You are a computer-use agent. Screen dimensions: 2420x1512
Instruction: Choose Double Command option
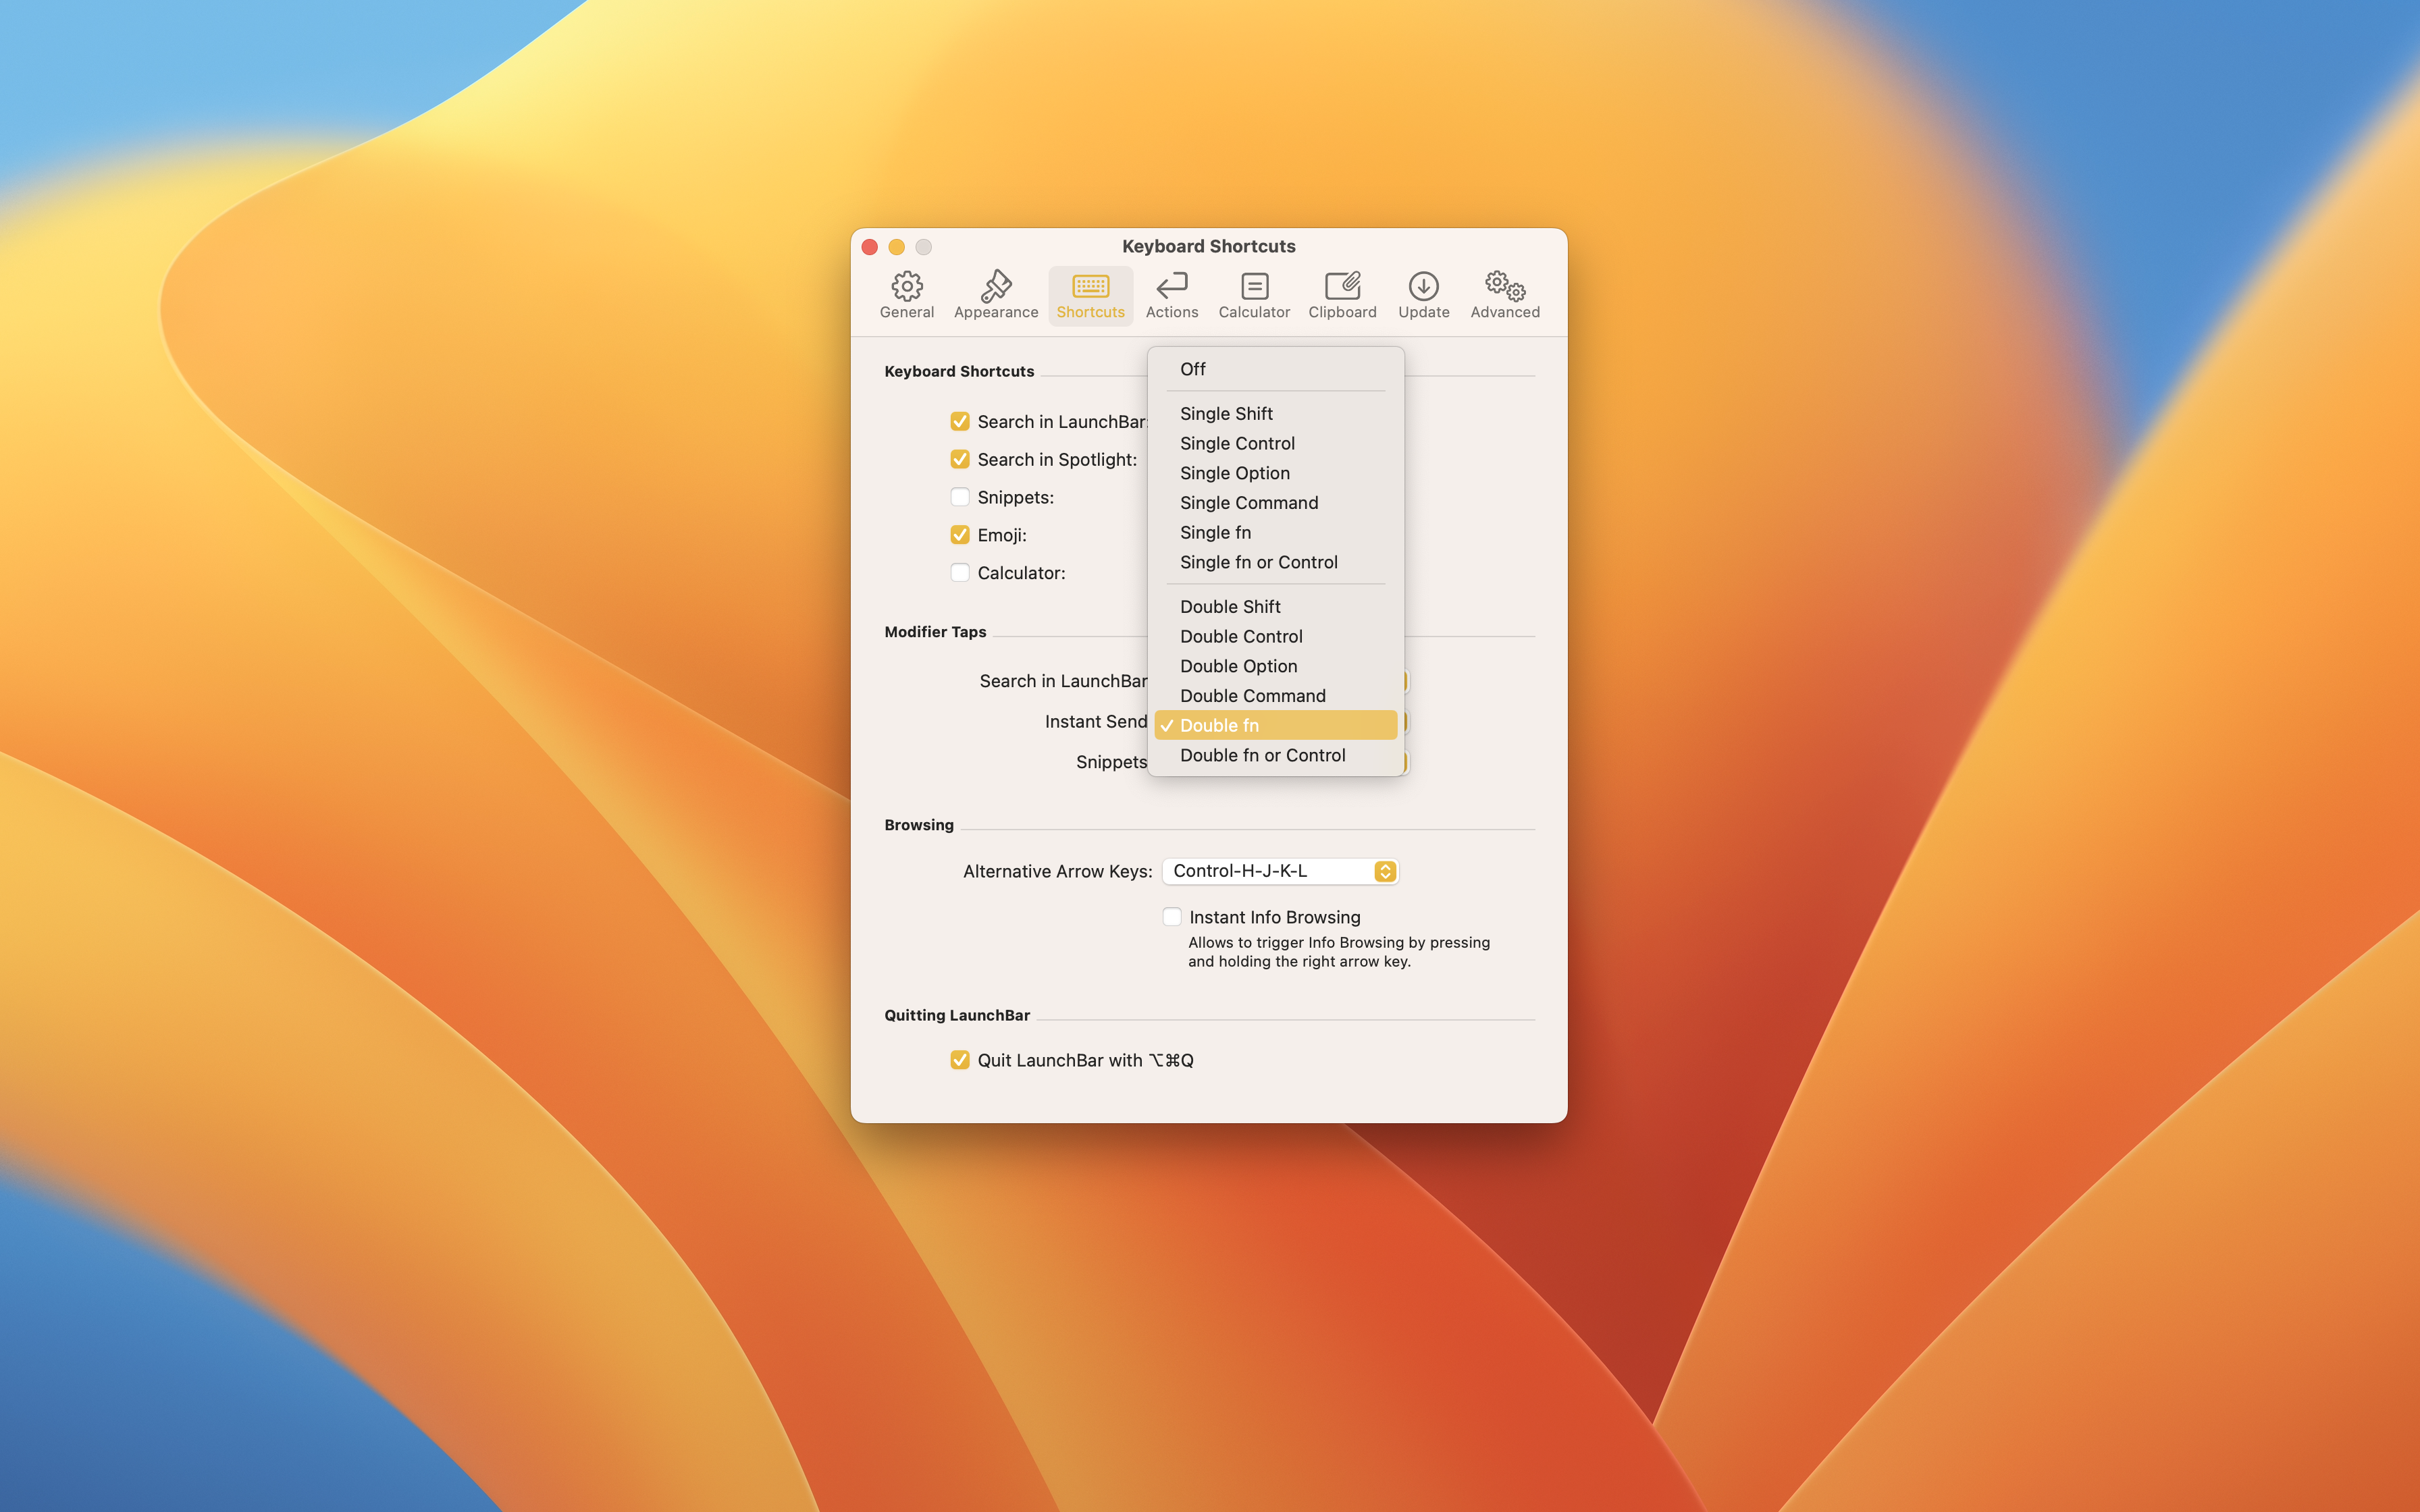1275,696
